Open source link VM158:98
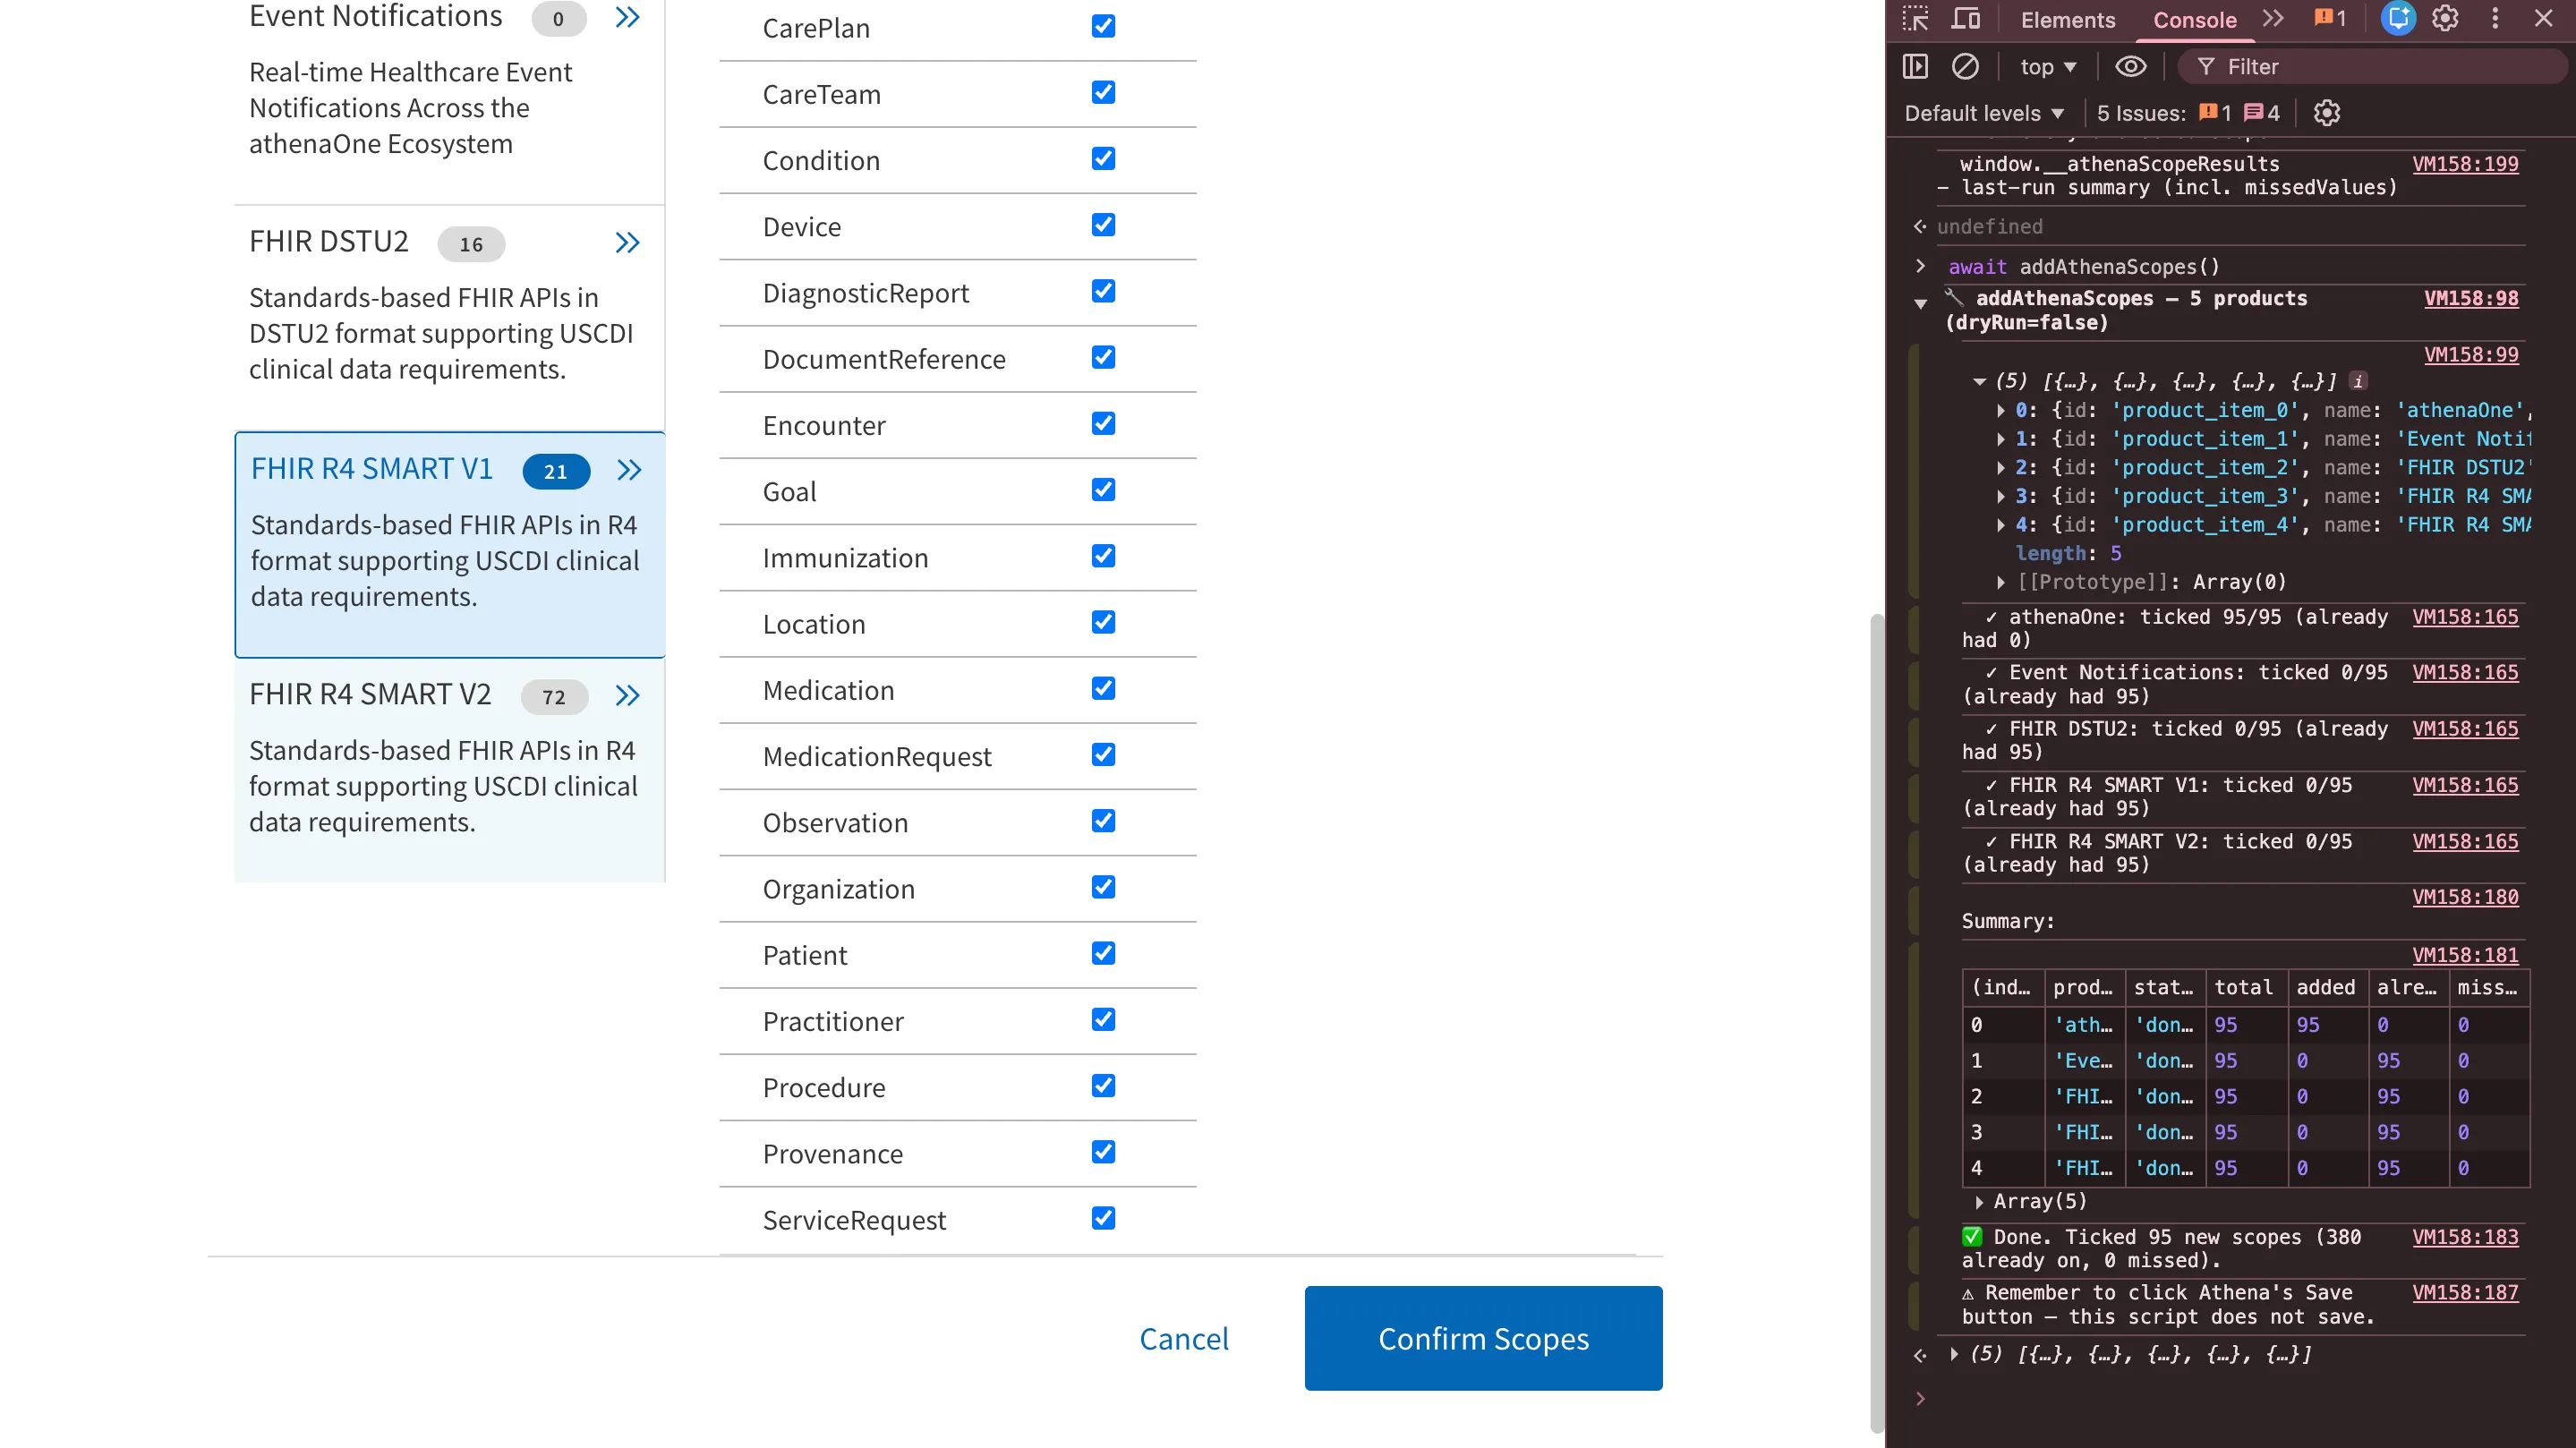The height and width of the screenshot is (1448, 2576). coord(2471,298)
